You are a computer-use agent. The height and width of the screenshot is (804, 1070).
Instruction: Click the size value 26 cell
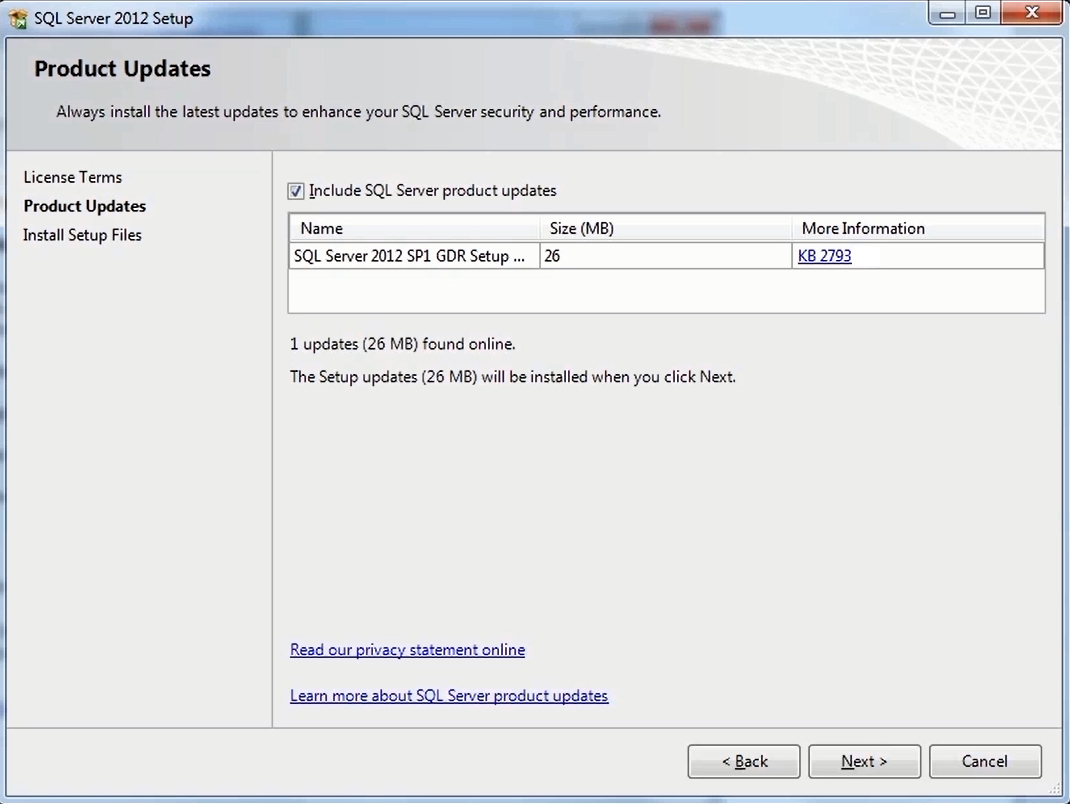(x=665, y=256)
